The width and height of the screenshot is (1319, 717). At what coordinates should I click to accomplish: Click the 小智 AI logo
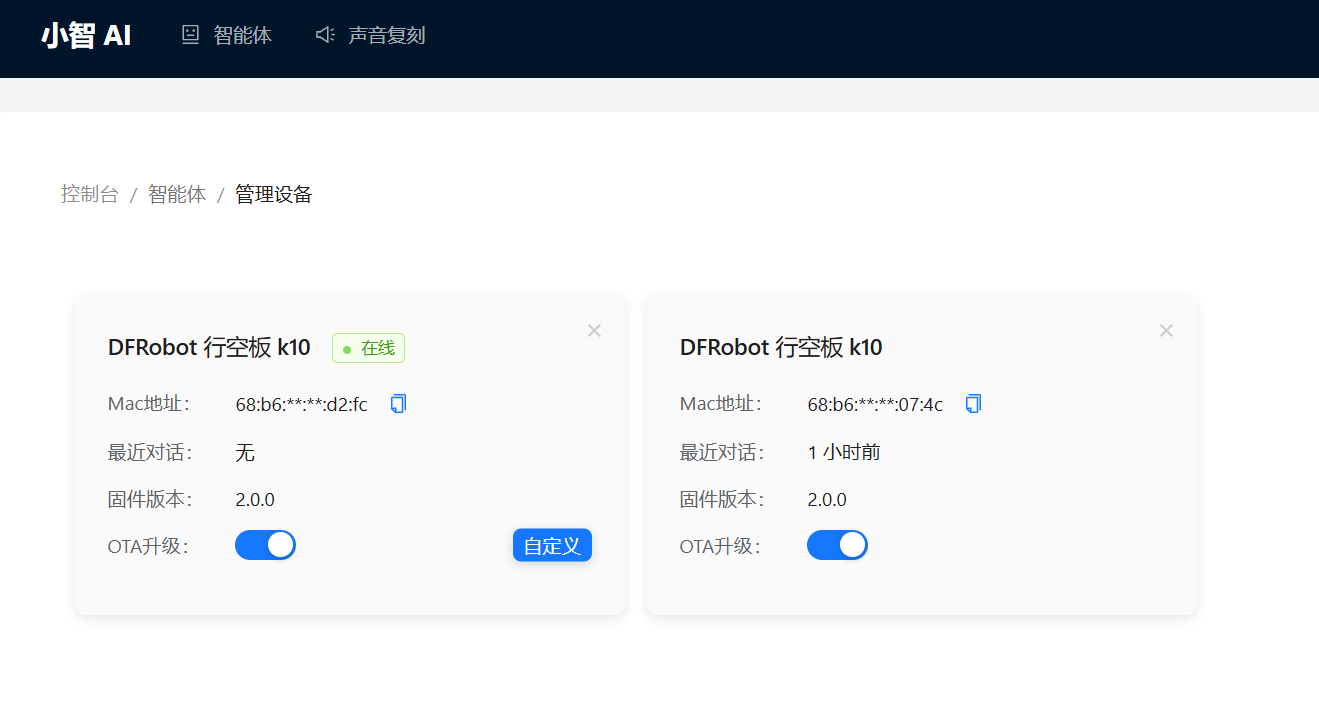(x=86, y=36)
